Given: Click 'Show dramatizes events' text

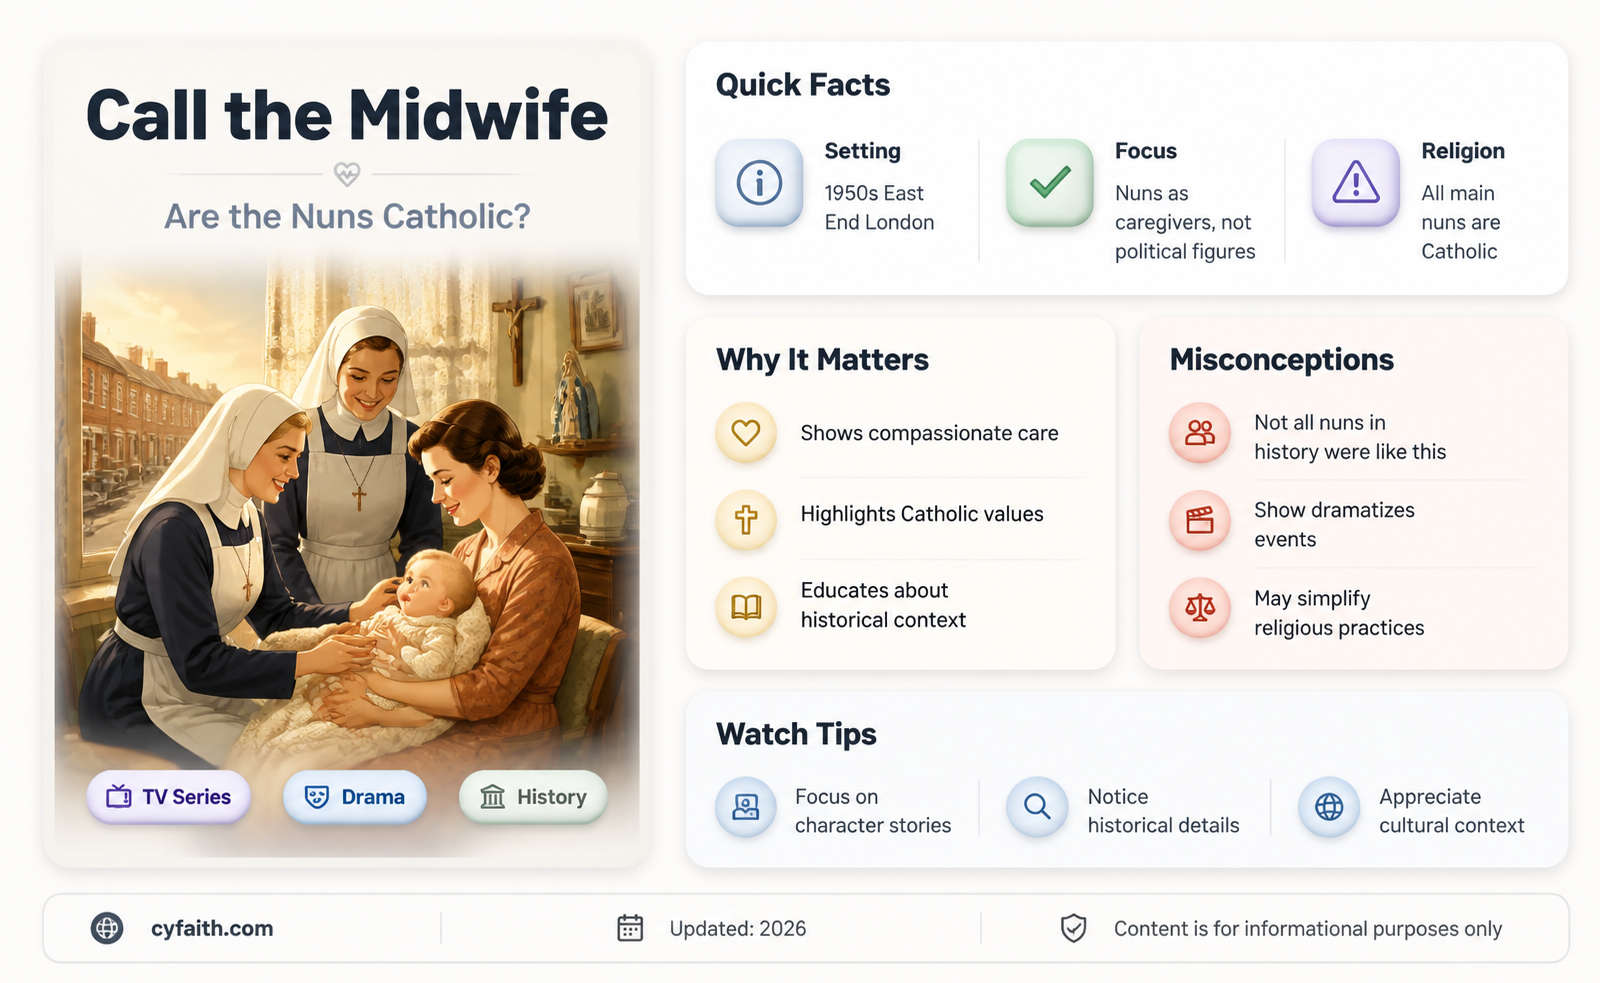Looking at the screenshot, I should [x=1334, y=524].
